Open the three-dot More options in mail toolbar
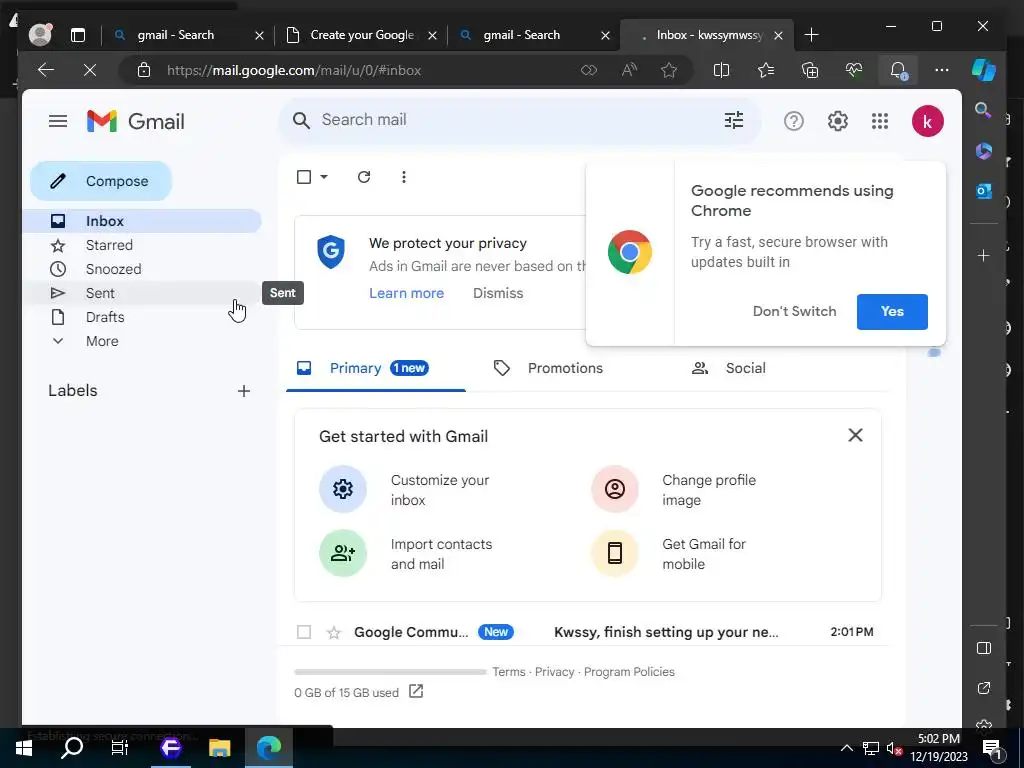1024x768 pixels. coord(404,177)
